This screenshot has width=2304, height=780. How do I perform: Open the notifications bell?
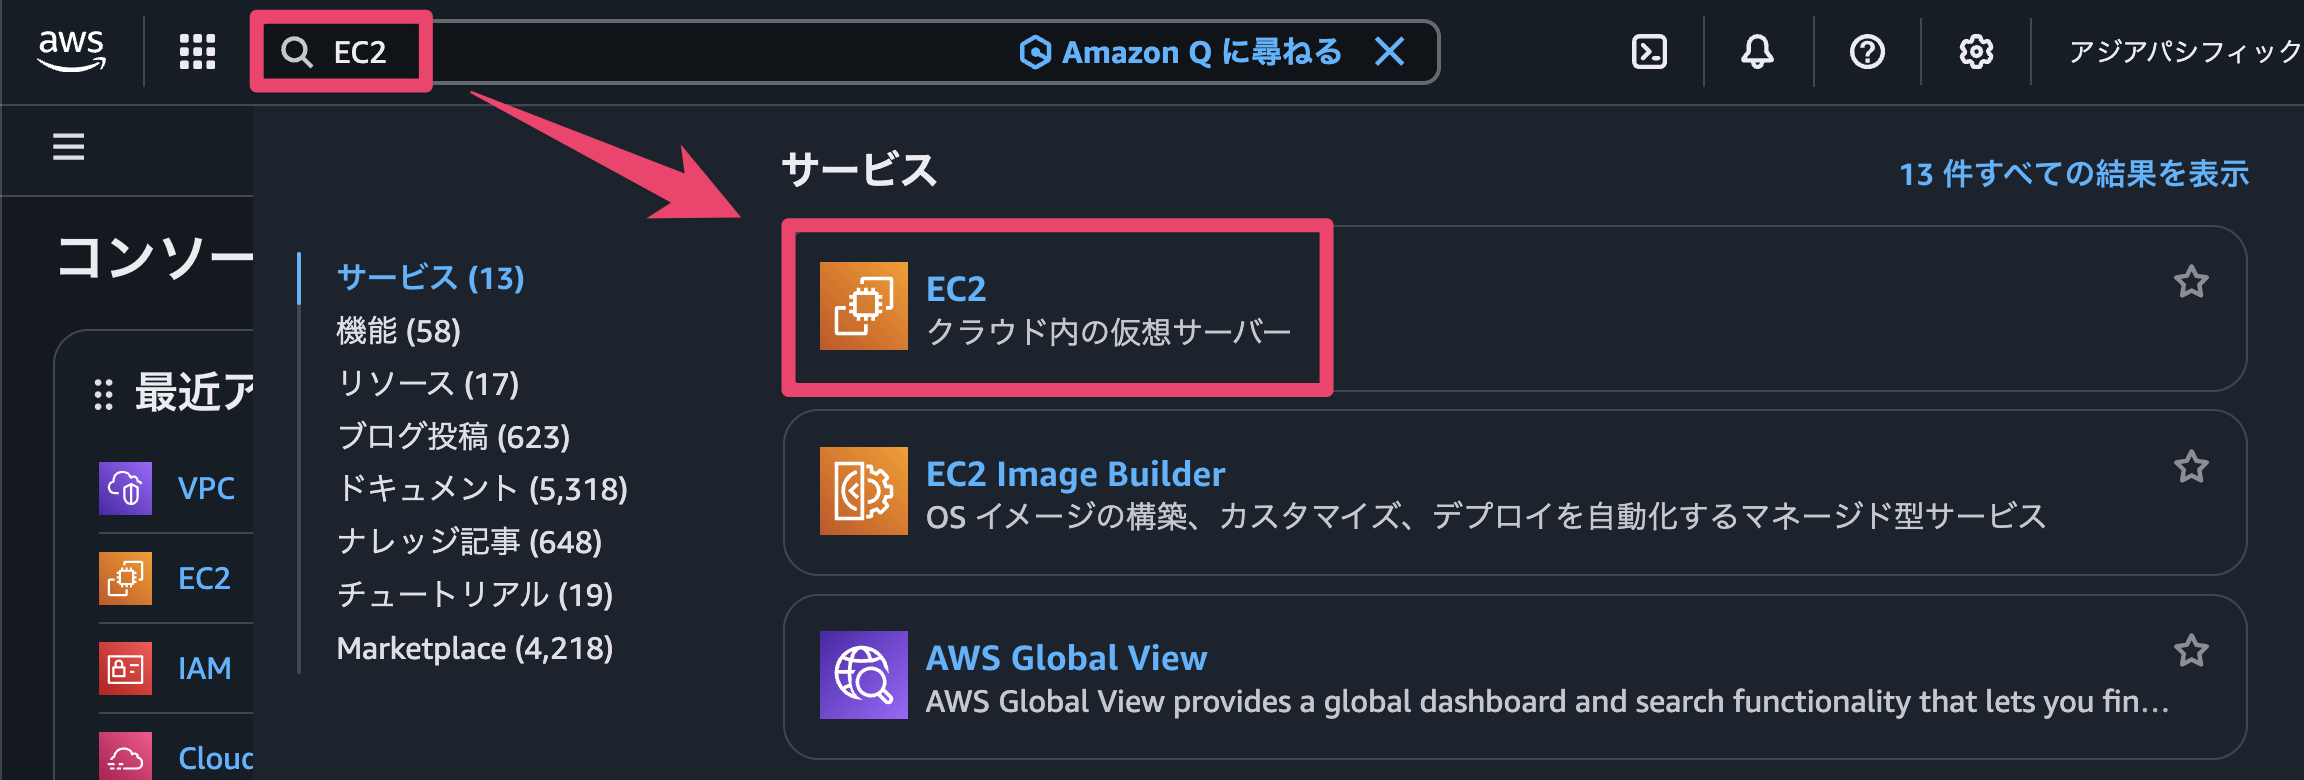coord(1757,51)
